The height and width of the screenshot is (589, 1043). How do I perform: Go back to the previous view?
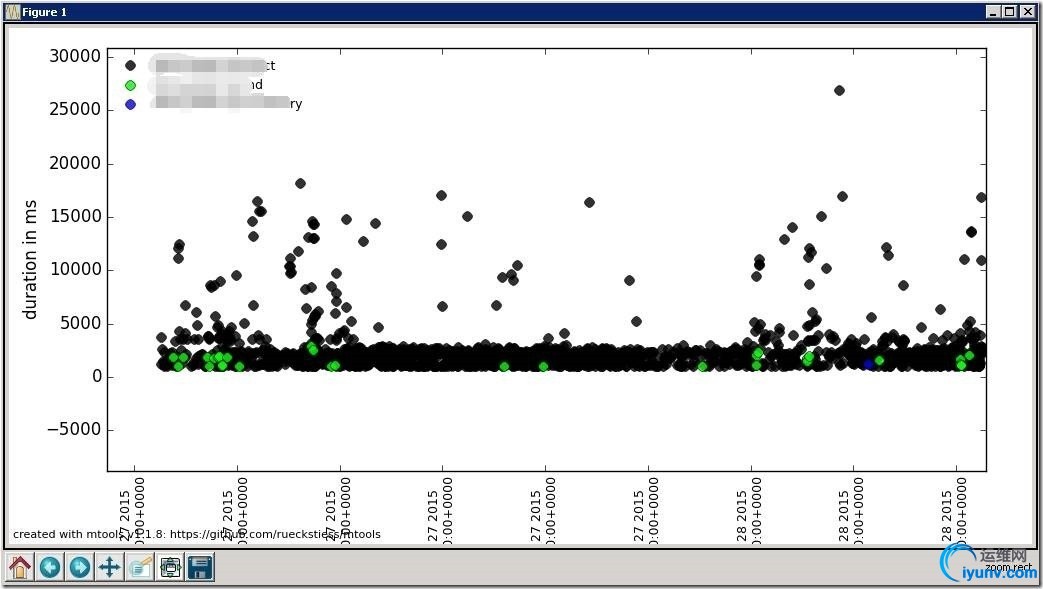[x=49, y=568]
